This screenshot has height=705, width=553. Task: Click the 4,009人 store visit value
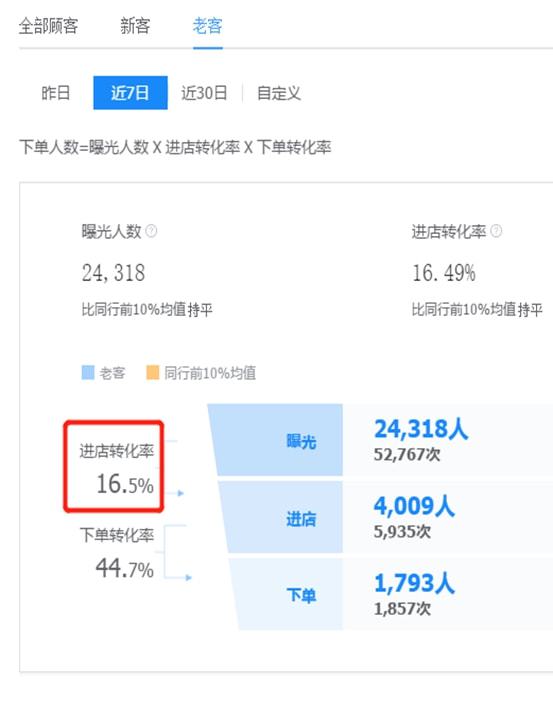pos(414,506)
